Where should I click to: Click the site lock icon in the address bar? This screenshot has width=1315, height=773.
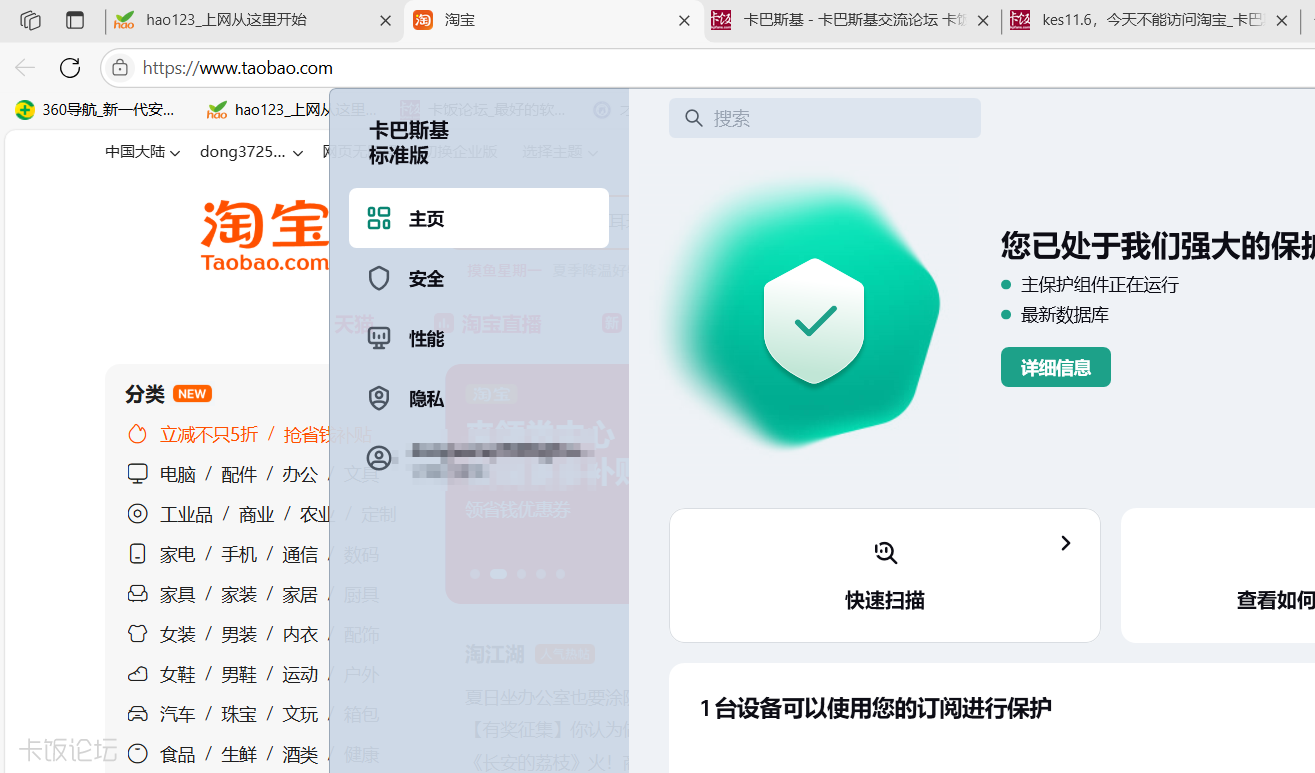tap(120, 68)
